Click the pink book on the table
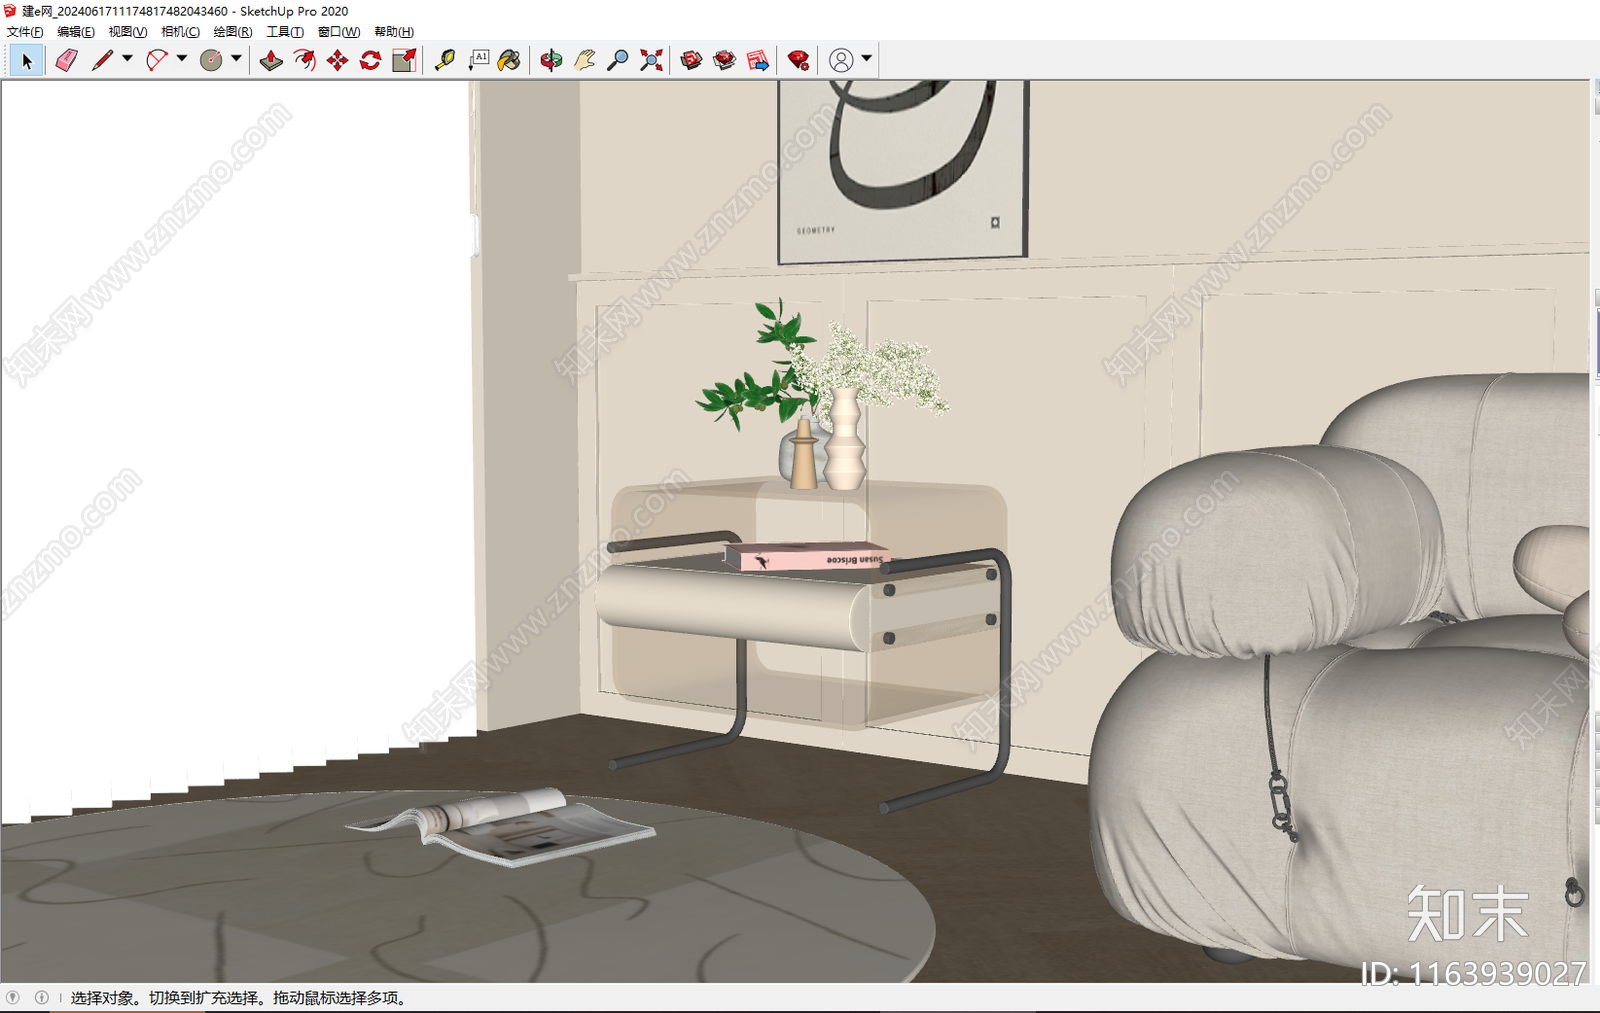This screenshot has width=1600, height=1013. 806,557
